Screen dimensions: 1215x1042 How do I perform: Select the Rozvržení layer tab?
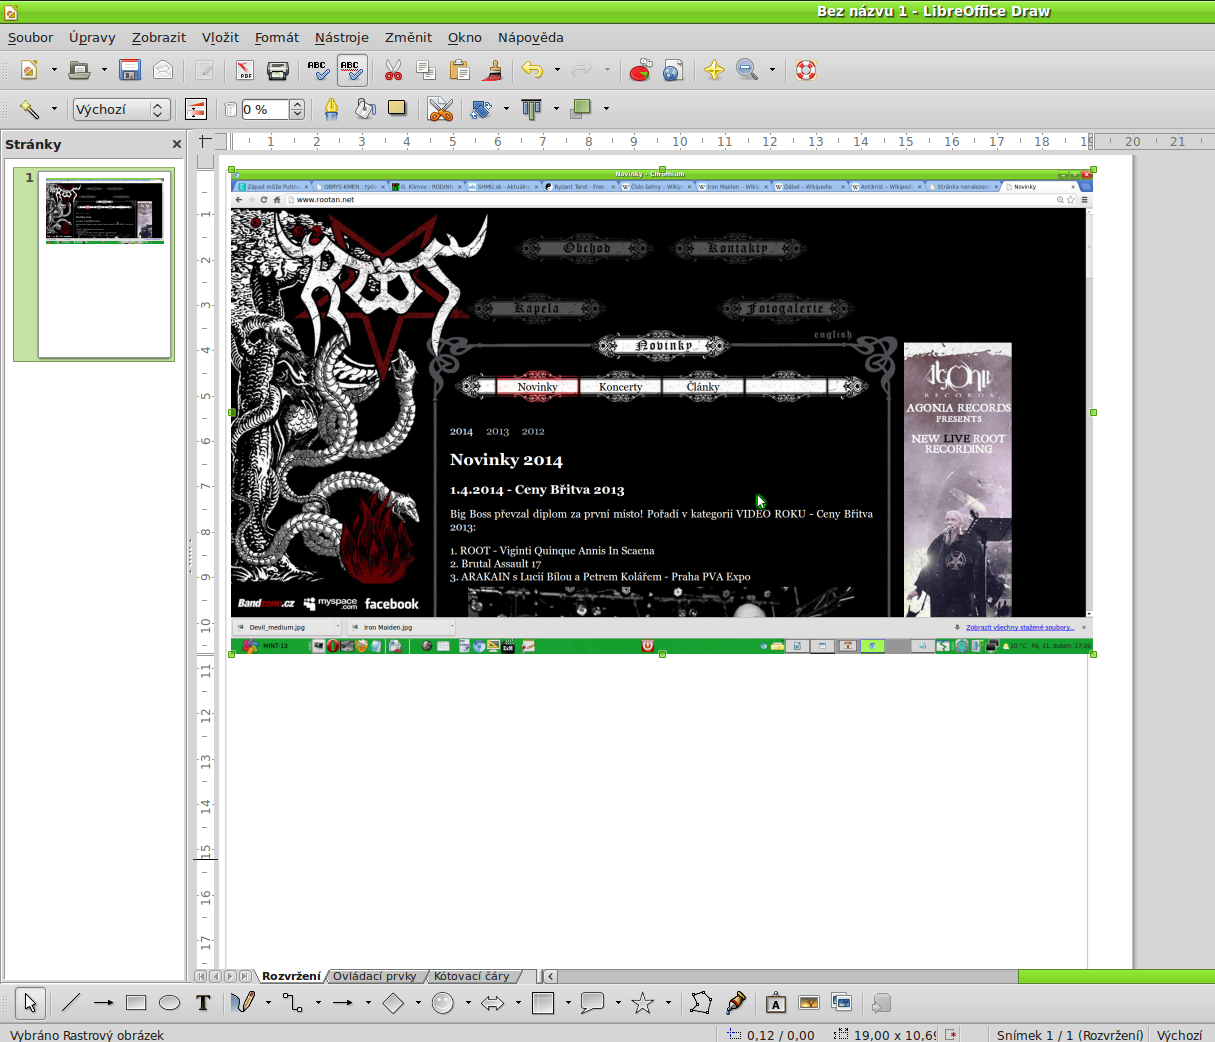291,976
